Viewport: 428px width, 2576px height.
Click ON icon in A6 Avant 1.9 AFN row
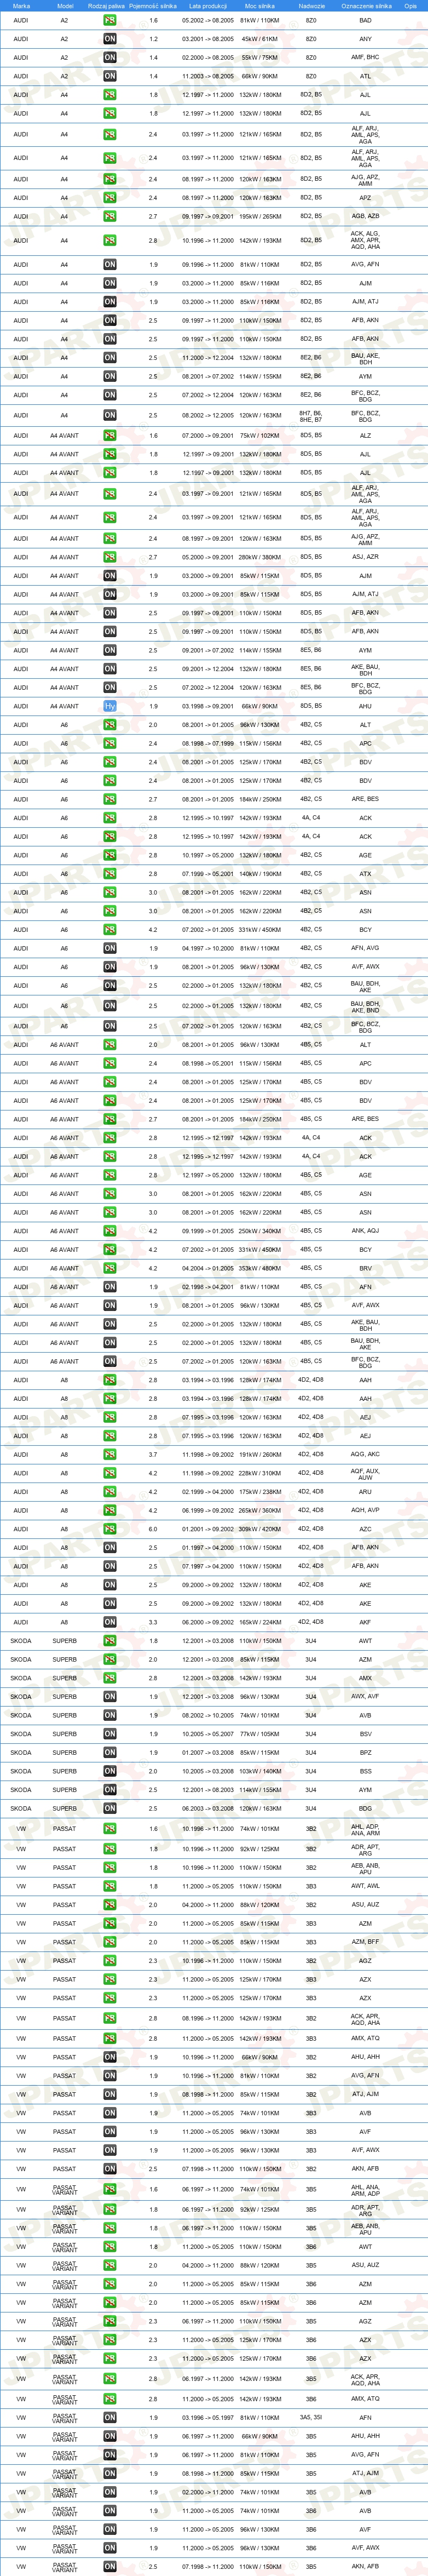[110, 1287]
